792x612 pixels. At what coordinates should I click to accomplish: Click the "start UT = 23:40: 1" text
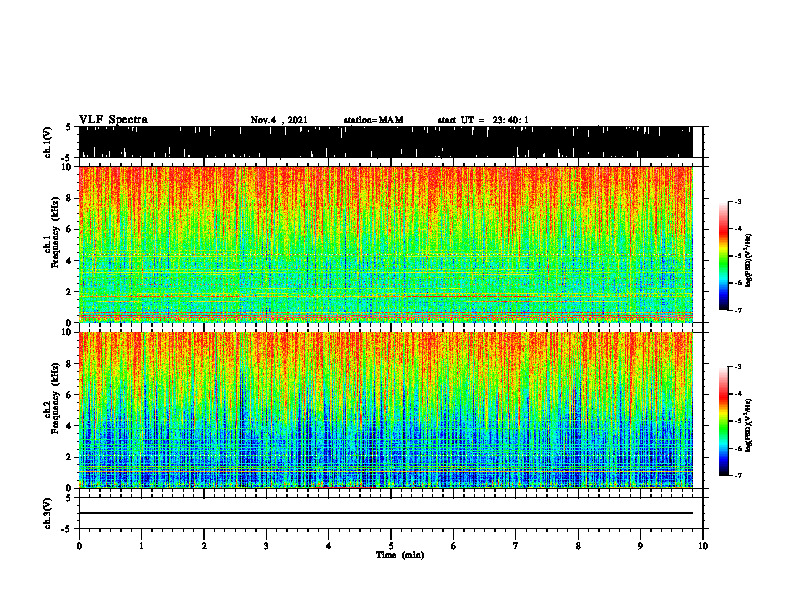tap(483, 120)
